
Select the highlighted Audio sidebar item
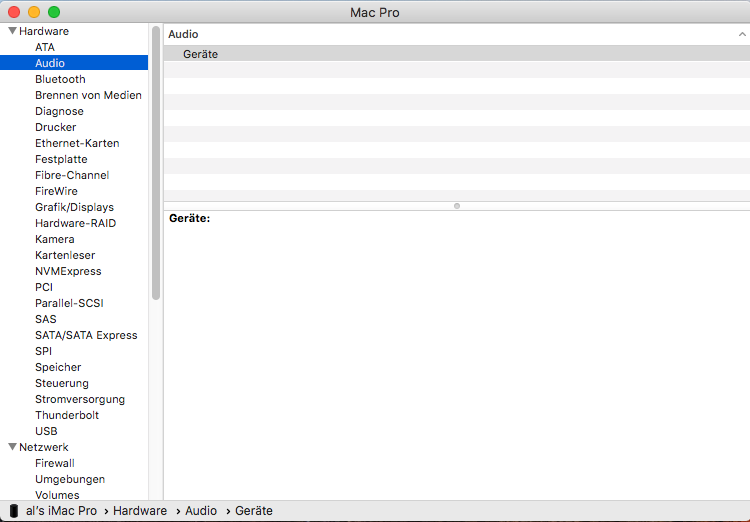tap(74, 63)
